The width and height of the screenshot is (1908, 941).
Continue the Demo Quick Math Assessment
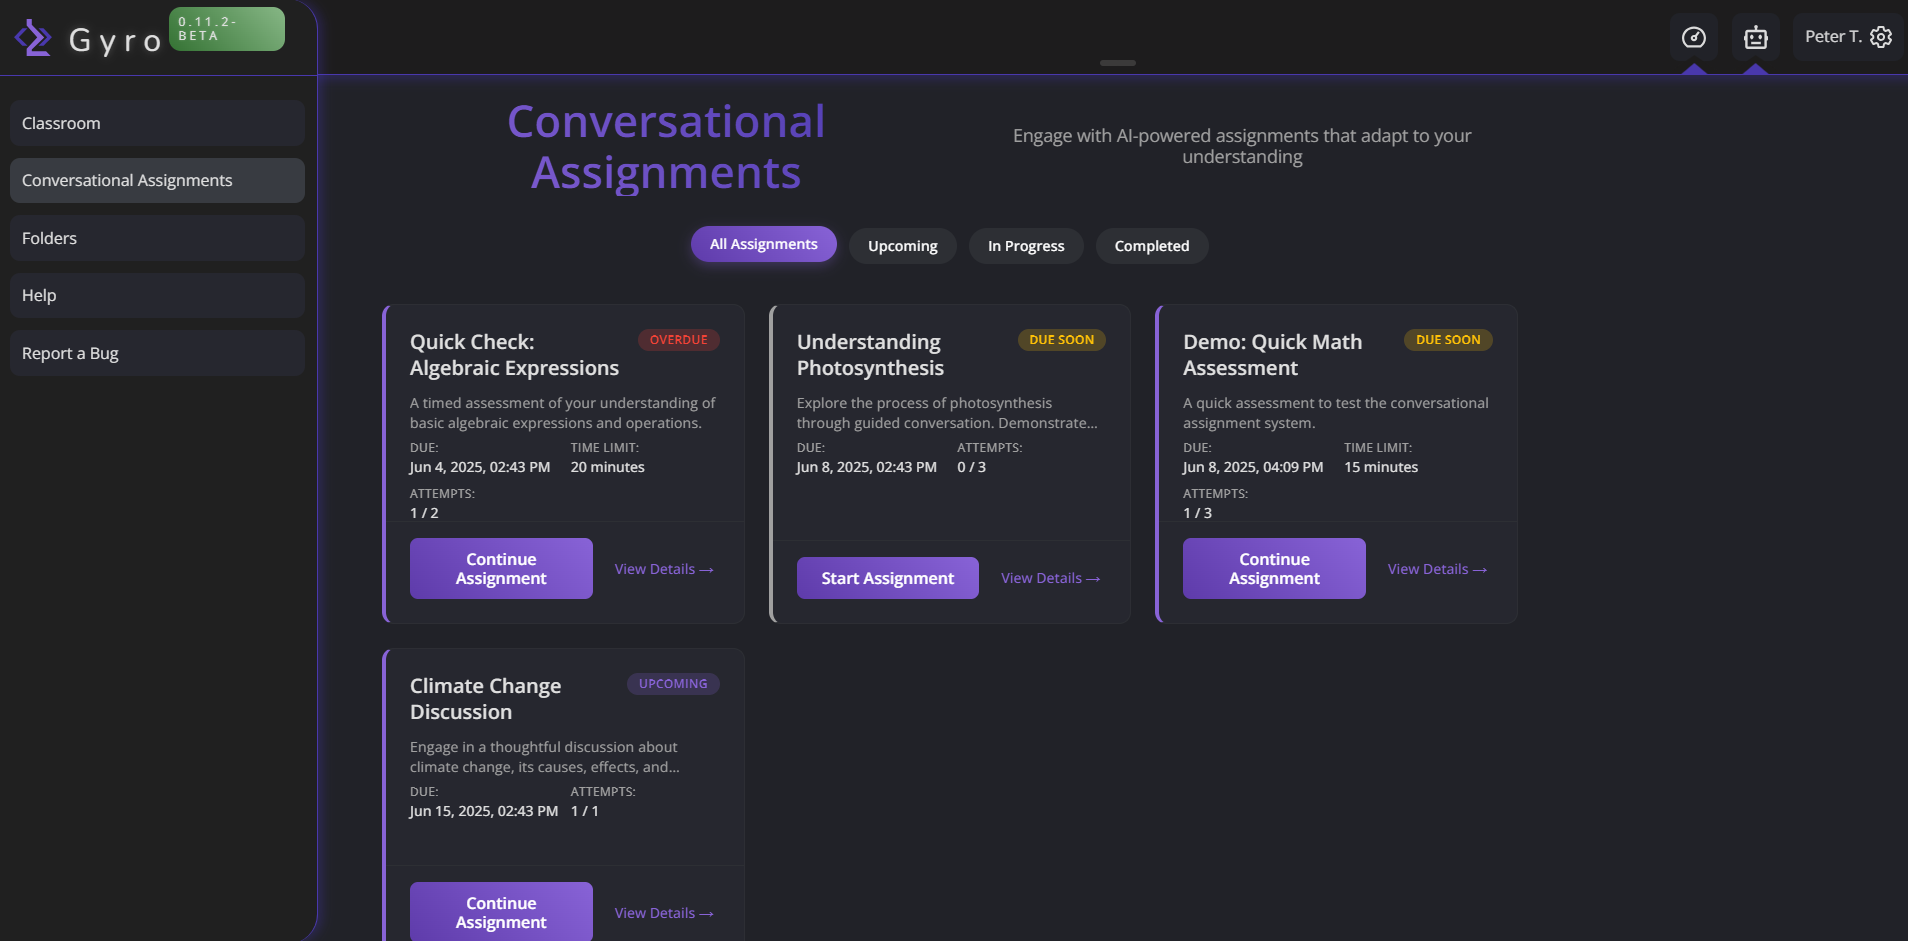point(1273,568)
